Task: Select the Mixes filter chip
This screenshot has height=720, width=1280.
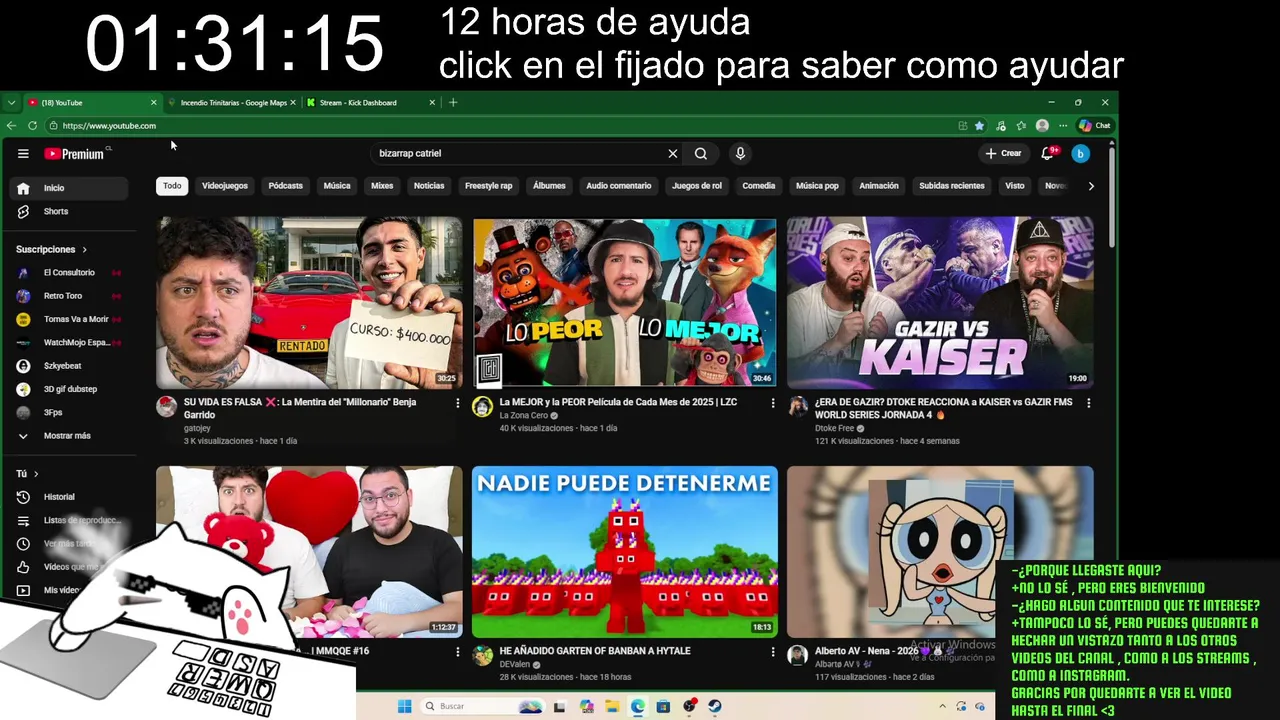Action: pos(382,186)
